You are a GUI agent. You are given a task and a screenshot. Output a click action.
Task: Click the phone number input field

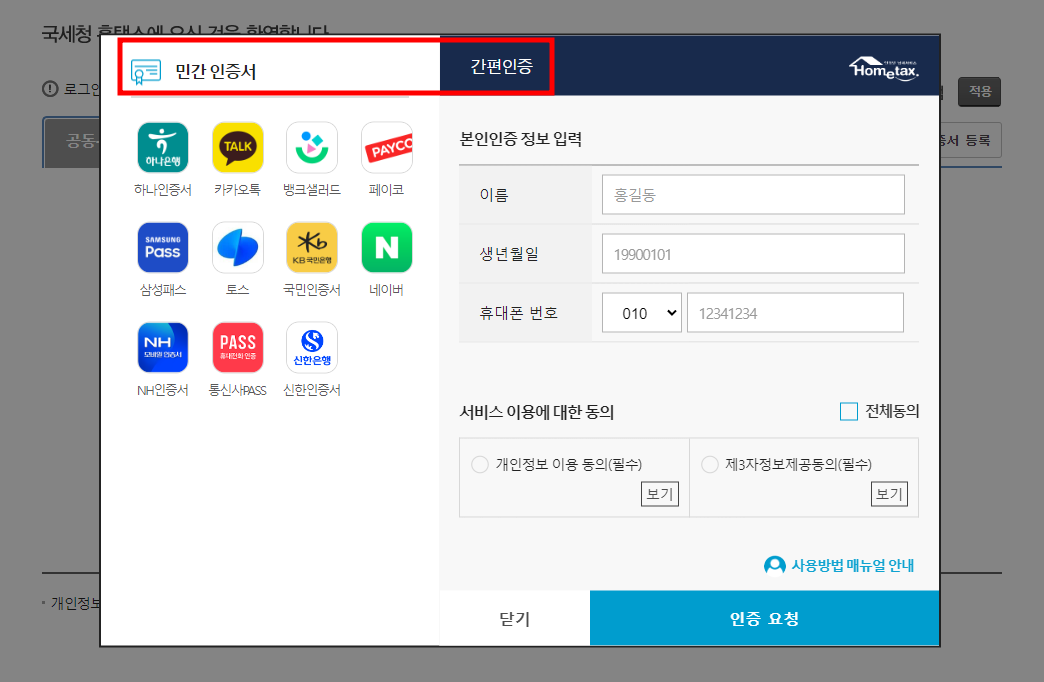[795, 313]
